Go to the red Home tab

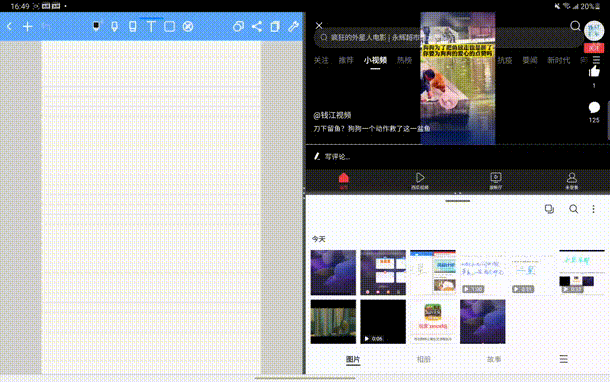[x=344, y=181]
